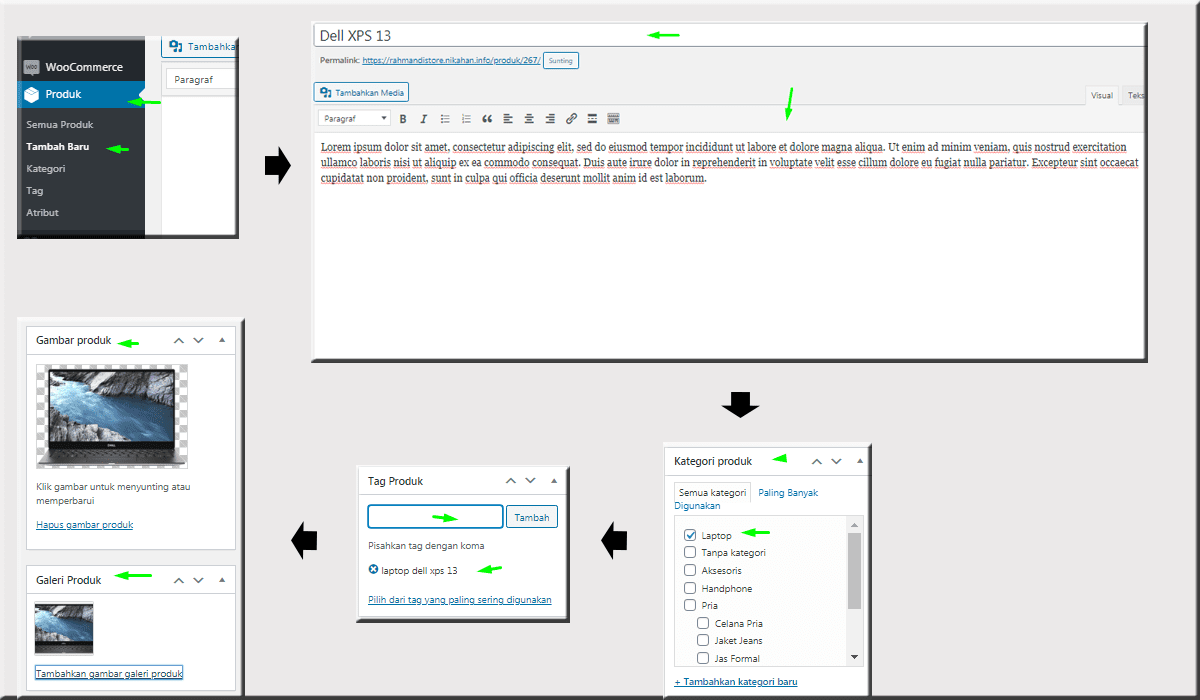
Task: Move Tag Produk panel up
Action: point(511,481)
